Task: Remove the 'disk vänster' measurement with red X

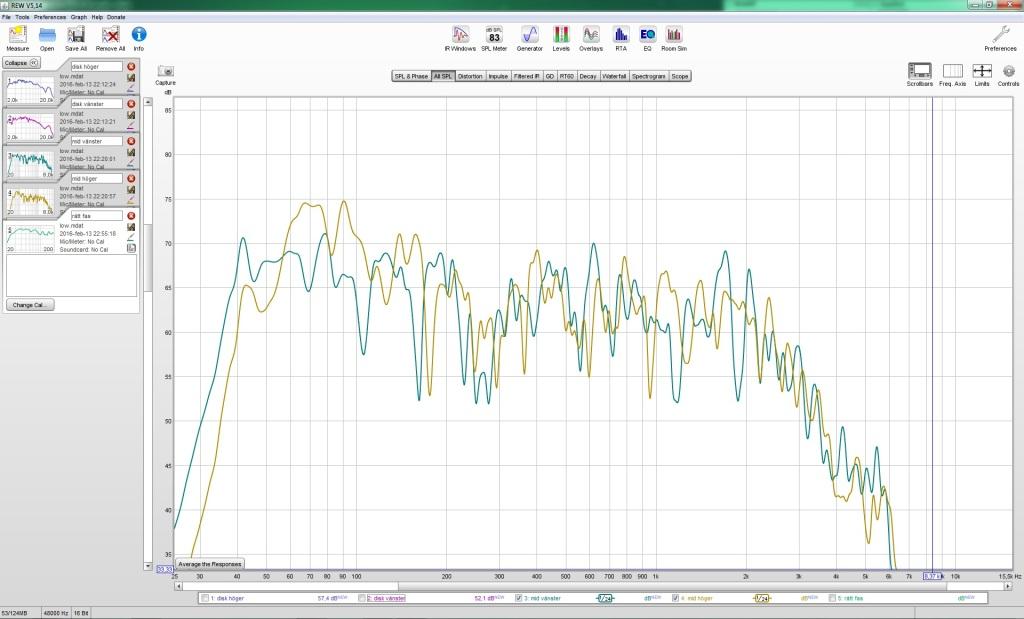Action: click(x=131, y=104)
